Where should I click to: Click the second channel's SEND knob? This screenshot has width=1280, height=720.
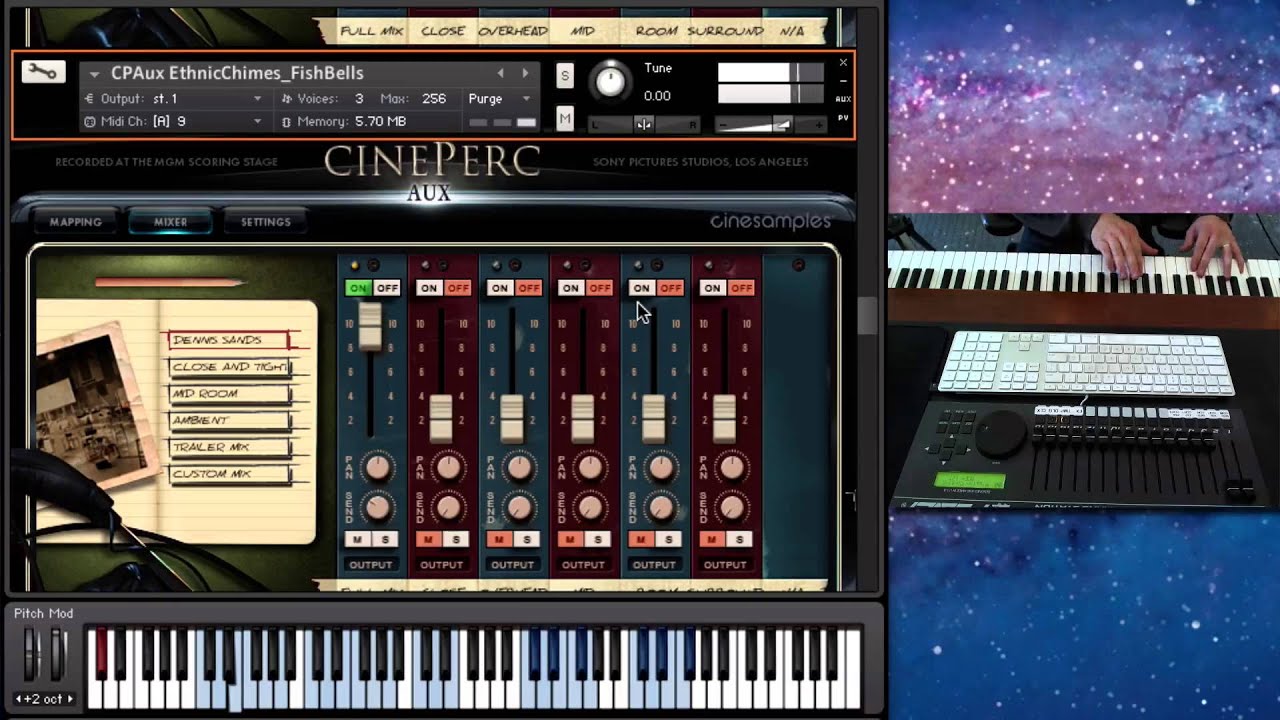[x=448, y=508]
